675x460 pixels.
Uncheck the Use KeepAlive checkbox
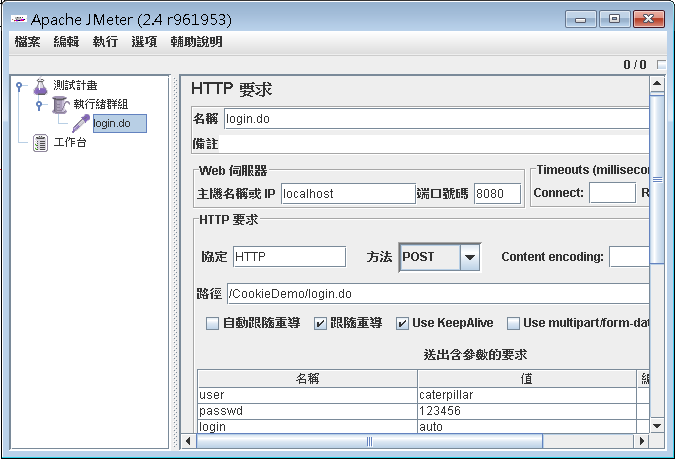click(x=402, y=323)
